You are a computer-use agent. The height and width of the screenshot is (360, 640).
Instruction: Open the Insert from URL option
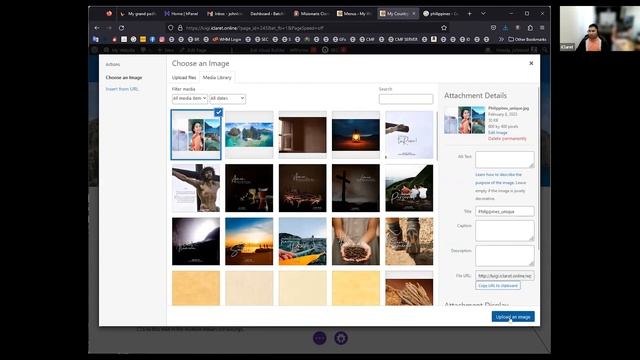point(122,89)
